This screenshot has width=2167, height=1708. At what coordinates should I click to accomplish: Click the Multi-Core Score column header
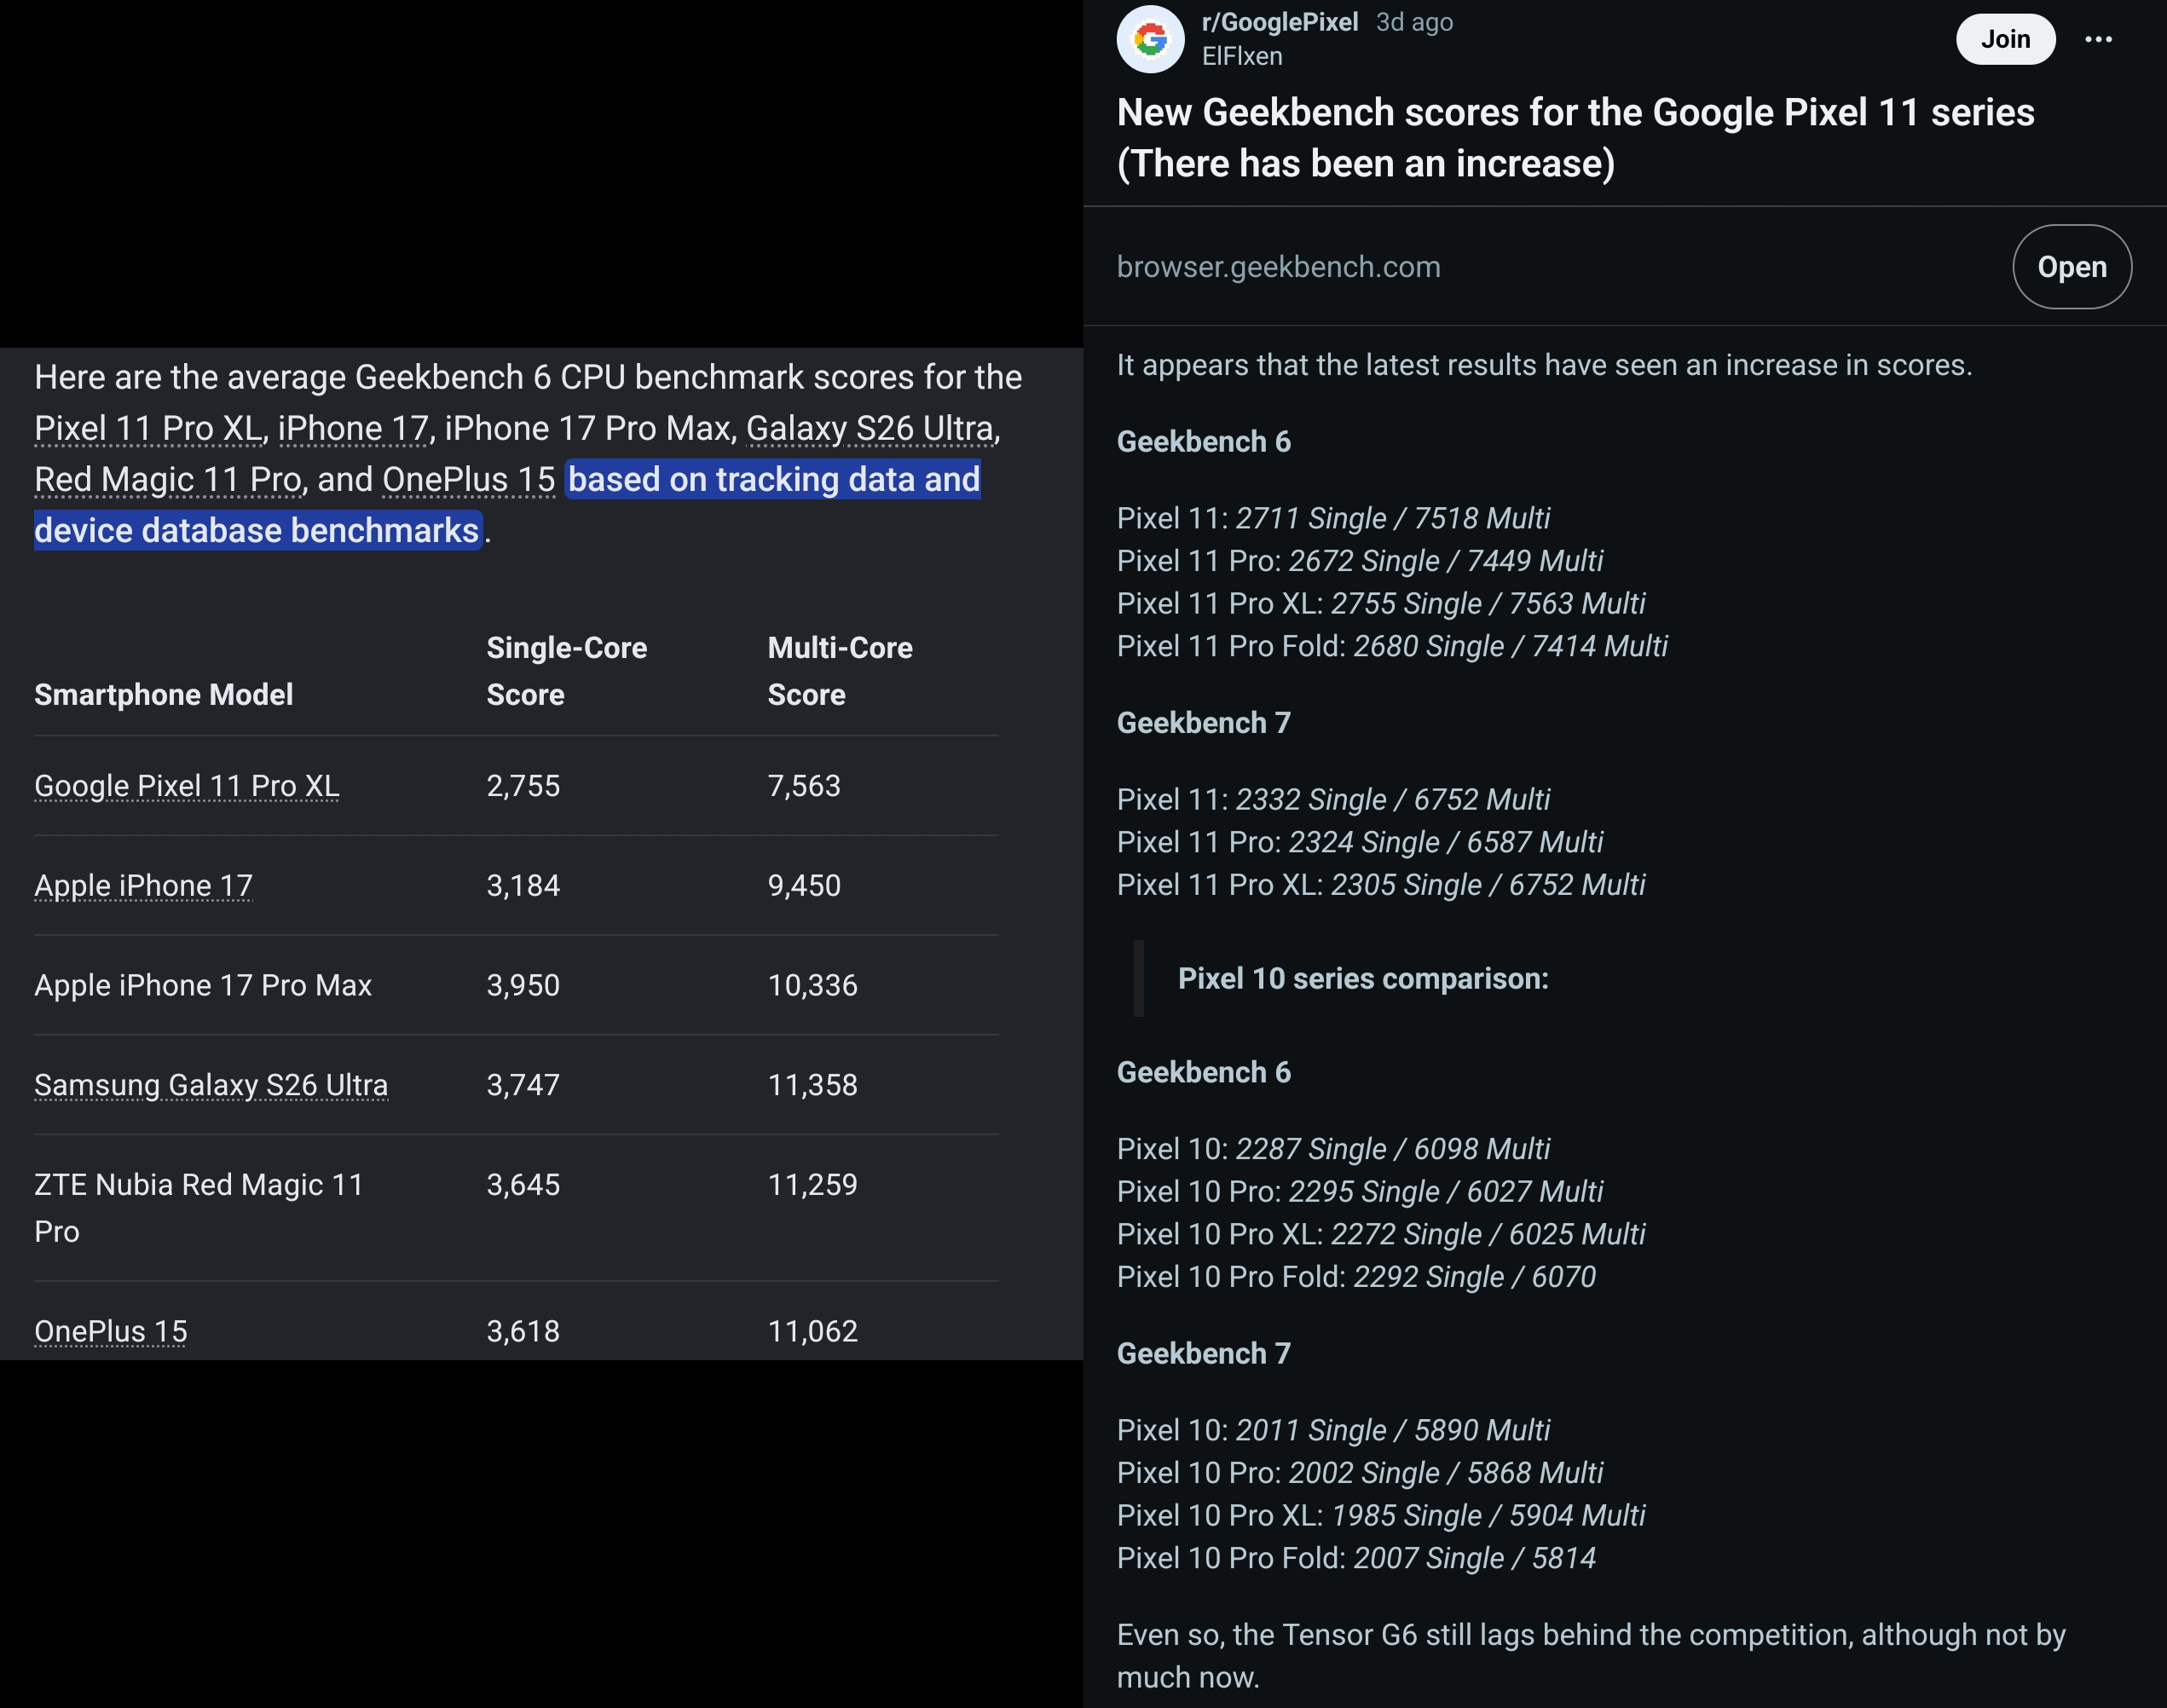840,671
